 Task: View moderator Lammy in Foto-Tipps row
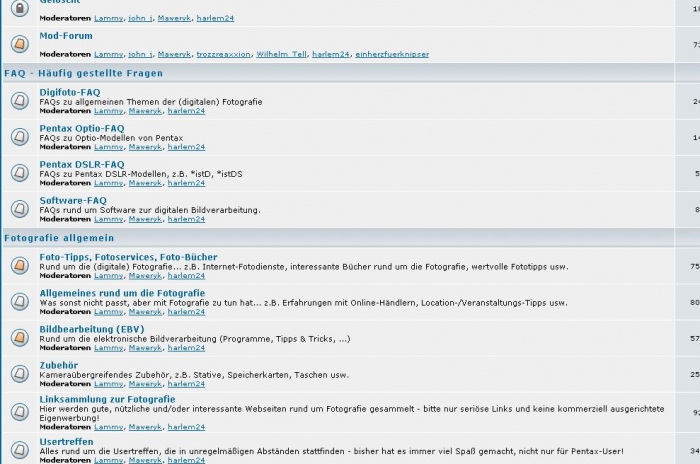(x=108, y=276)
